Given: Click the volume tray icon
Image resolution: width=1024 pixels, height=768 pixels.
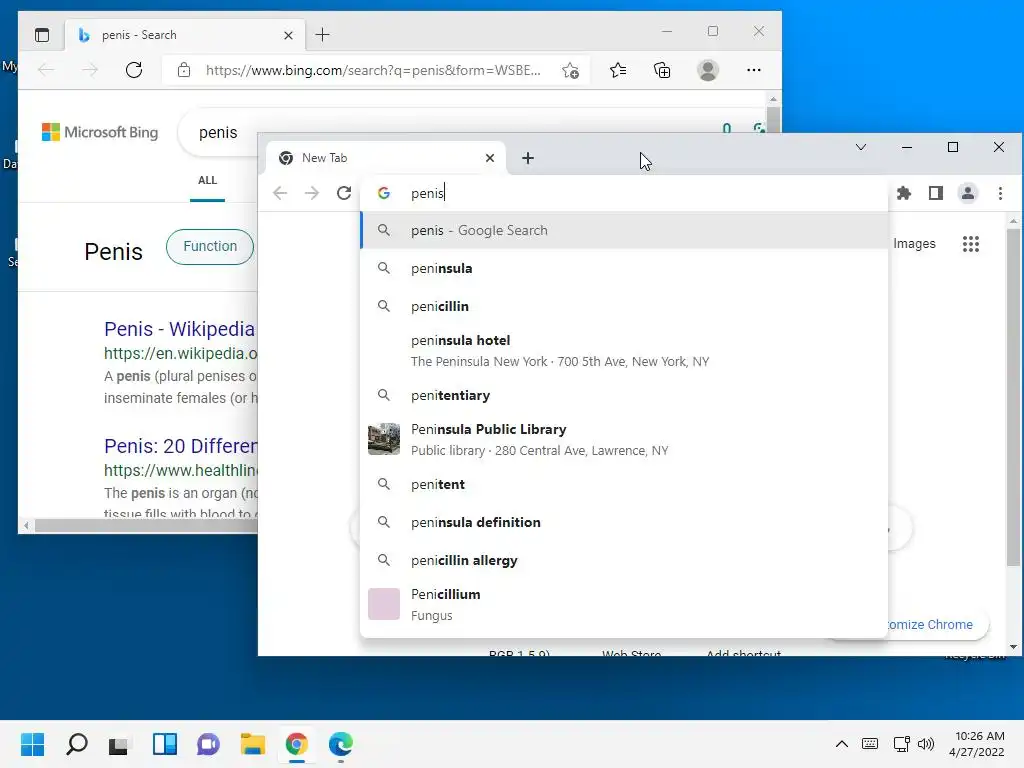Looking at the screenshot, I should [x=926, y=744].
